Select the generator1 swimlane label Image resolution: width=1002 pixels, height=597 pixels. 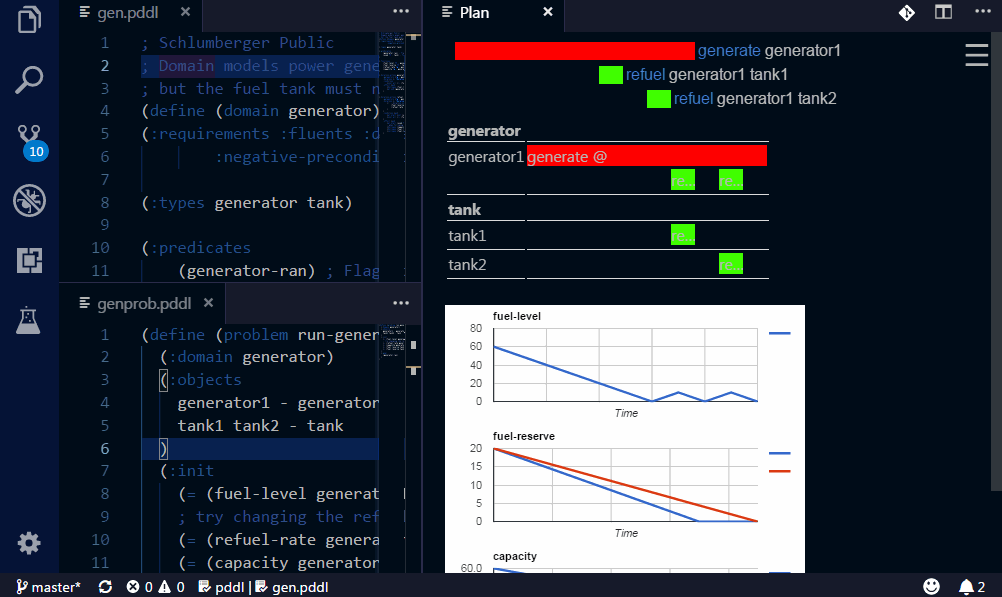486,157
